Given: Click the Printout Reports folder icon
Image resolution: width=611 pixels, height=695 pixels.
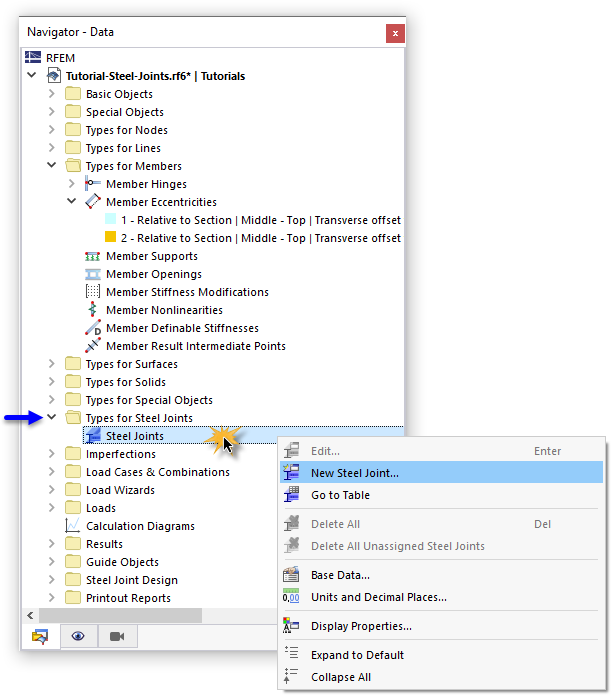Looking at the screenshot, I should click(x=73, y=597).
